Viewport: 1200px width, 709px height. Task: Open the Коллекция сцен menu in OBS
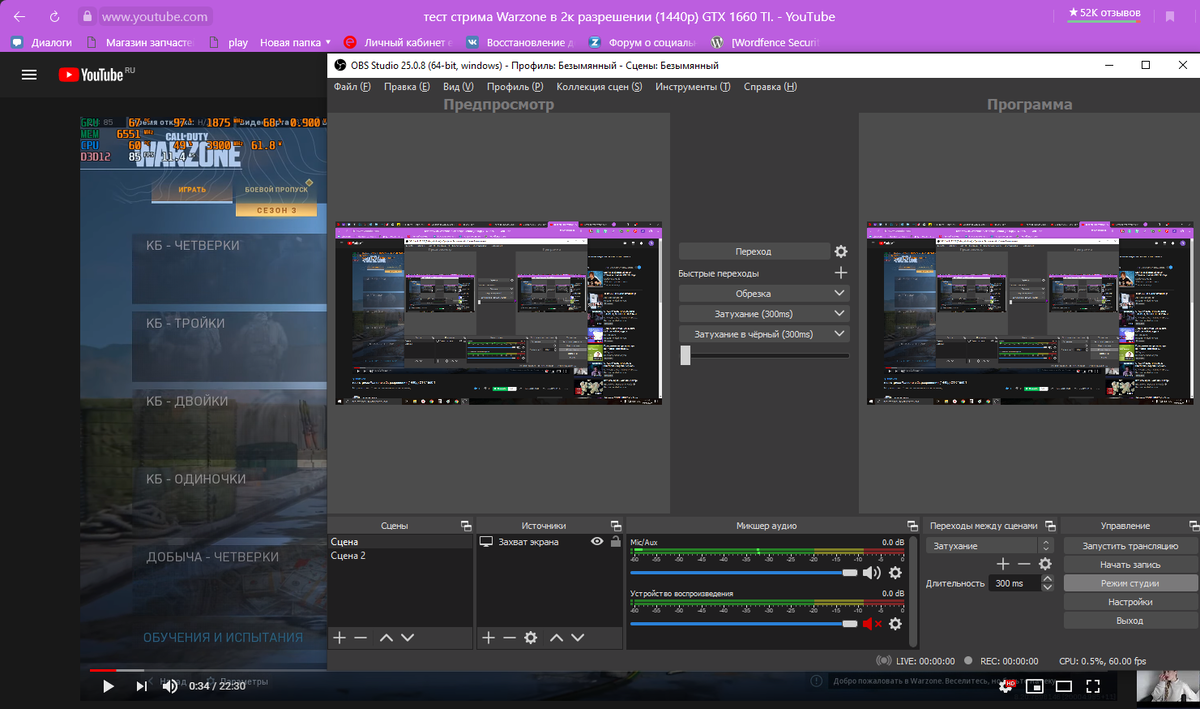pyautogui.click(x=600, y=87)
